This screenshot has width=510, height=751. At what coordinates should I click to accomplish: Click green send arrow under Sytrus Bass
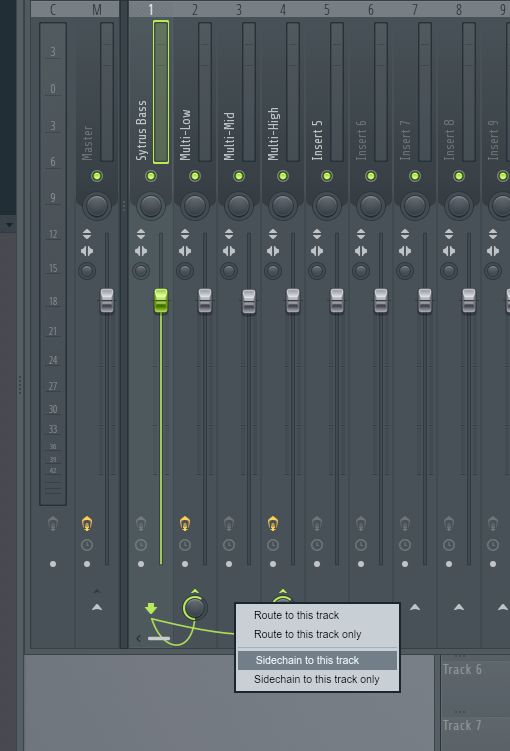tap(151, 608)
